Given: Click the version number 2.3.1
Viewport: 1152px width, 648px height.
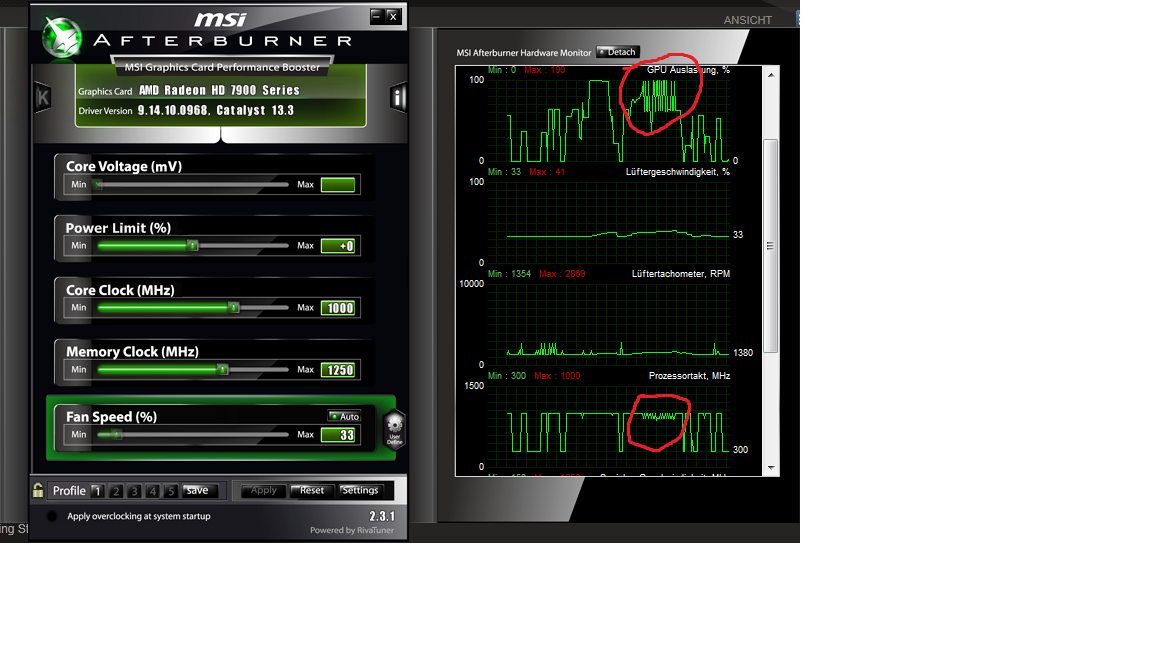Looking at the screenshot, I should pos(382,516).
